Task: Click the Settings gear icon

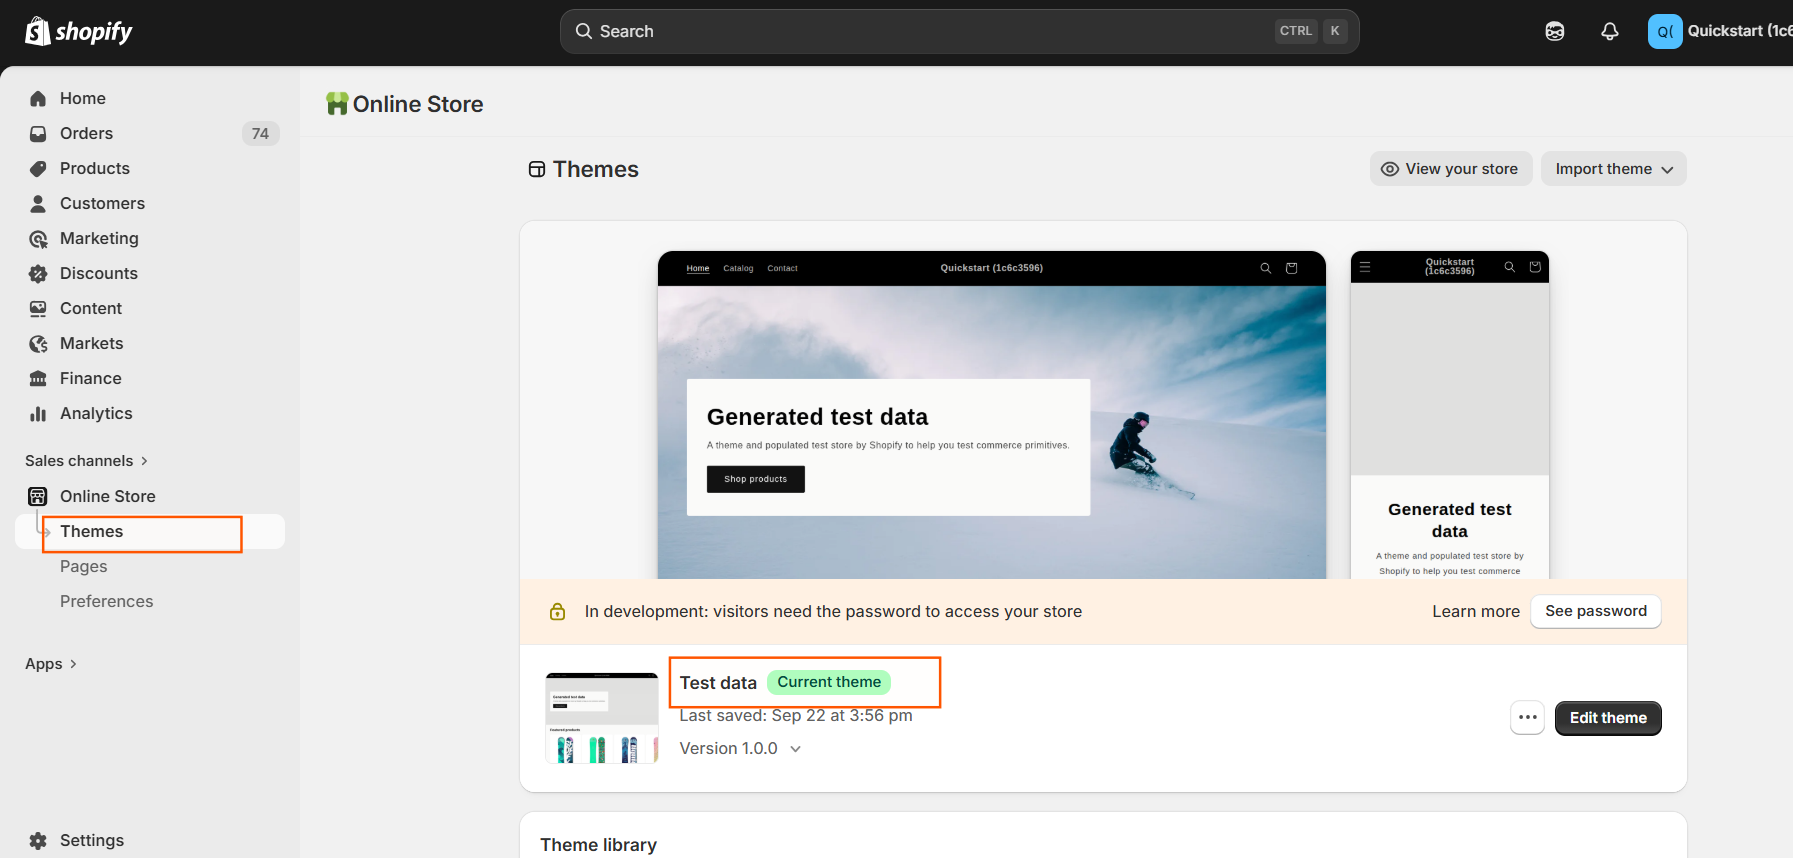Action: tap(38, 841)
